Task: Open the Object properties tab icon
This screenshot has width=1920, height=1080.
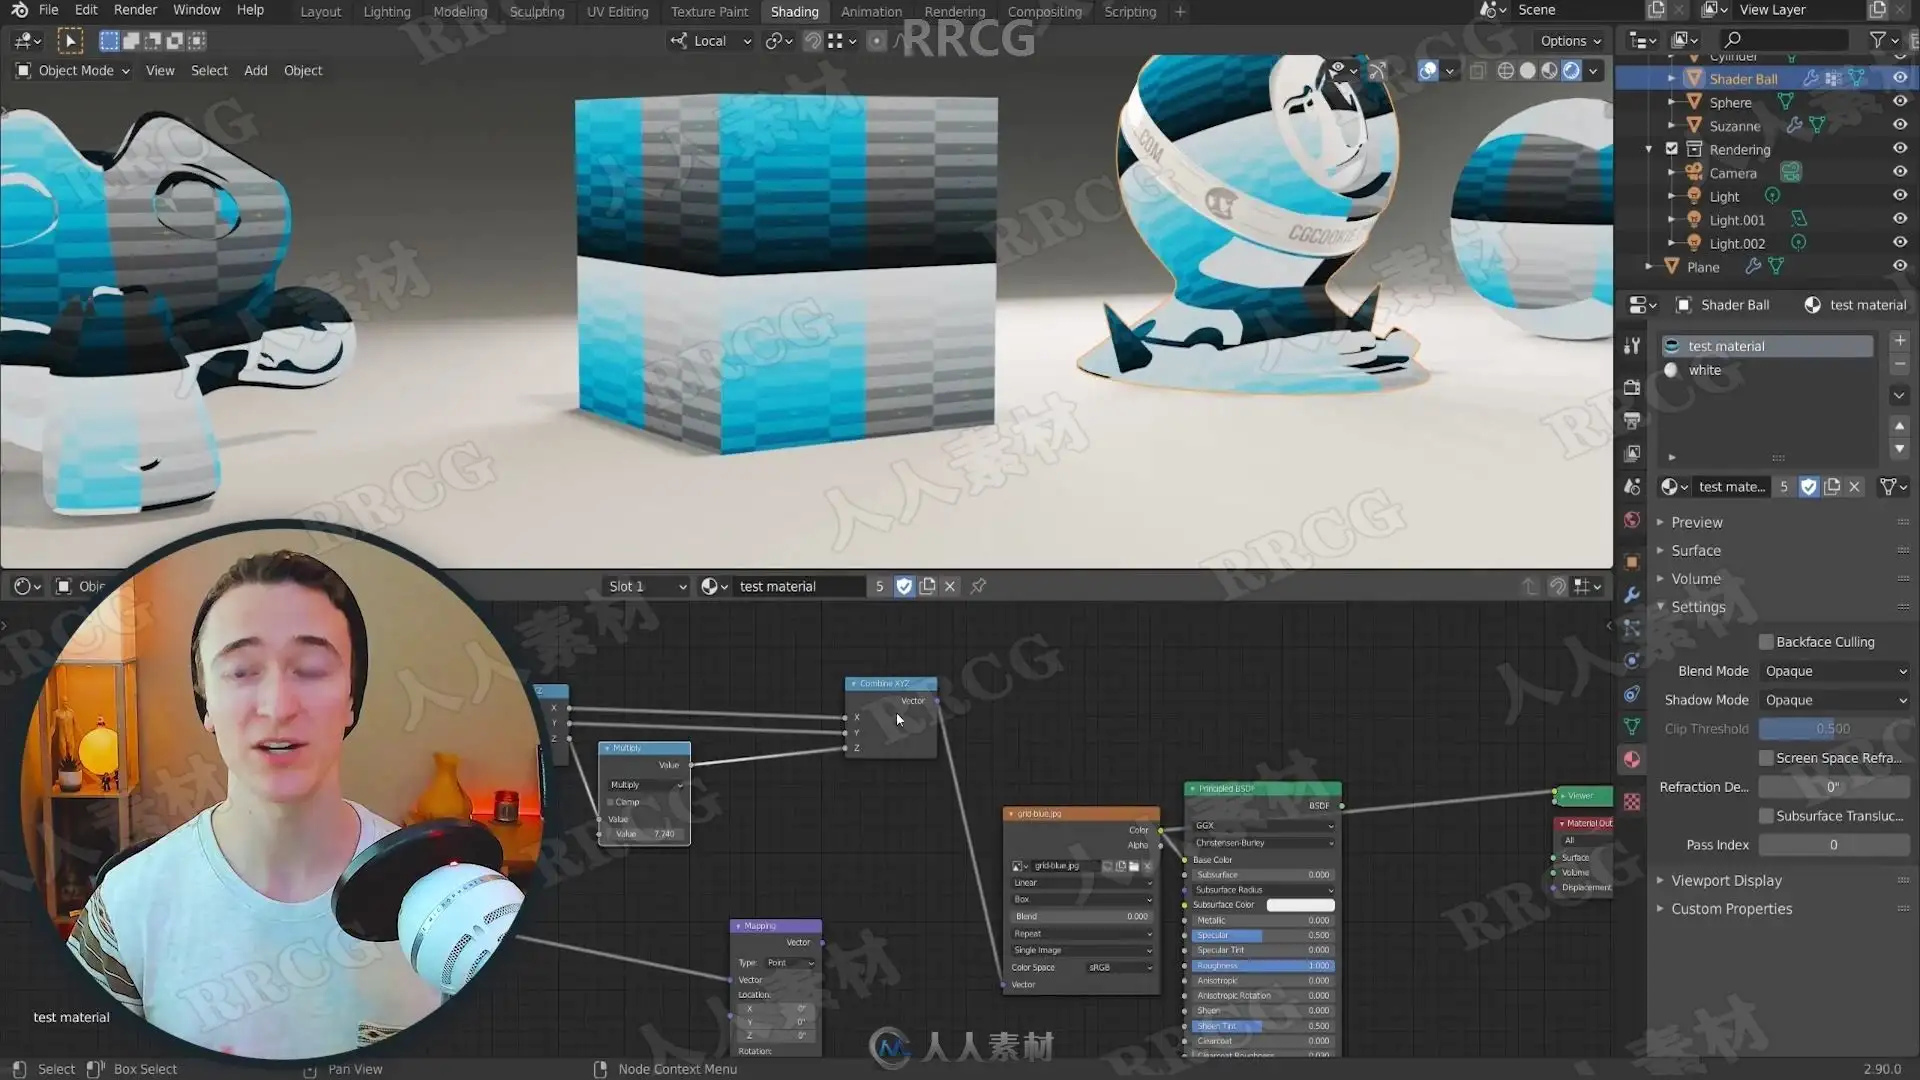Action: click(x=1632, y=561)
